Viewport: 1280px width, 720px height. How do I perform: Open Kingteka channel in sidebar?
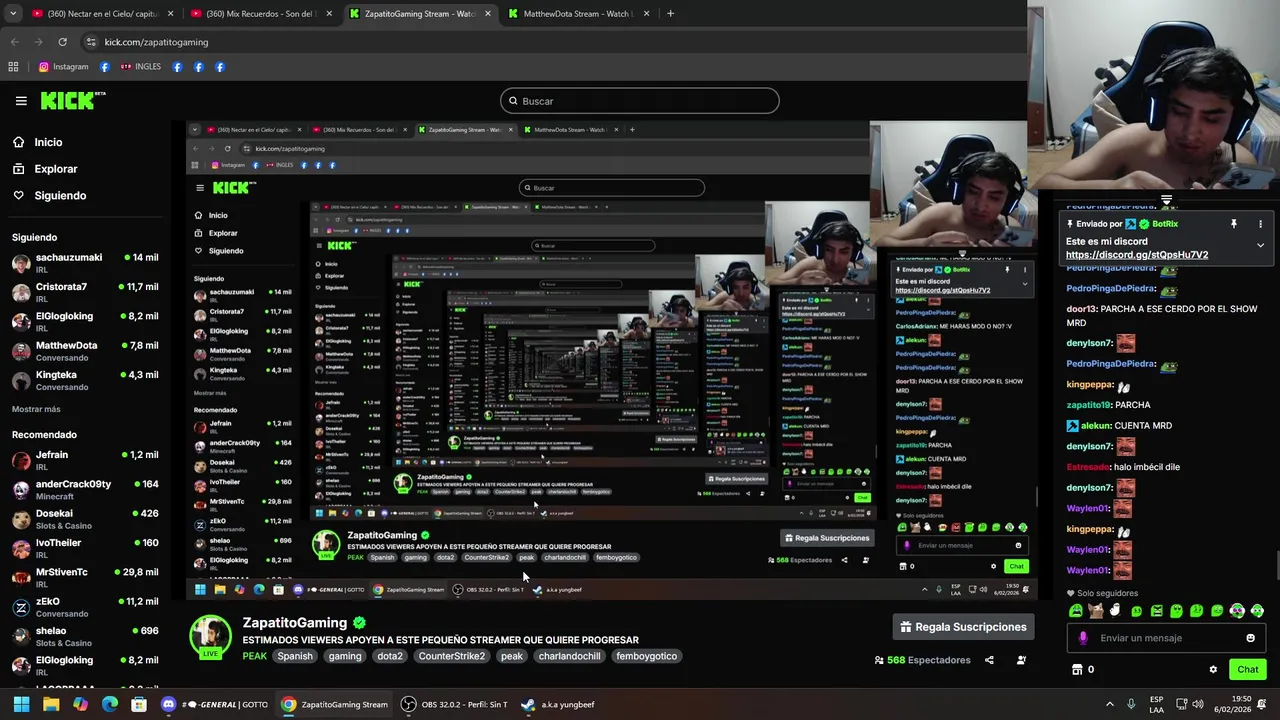point(84,380)
